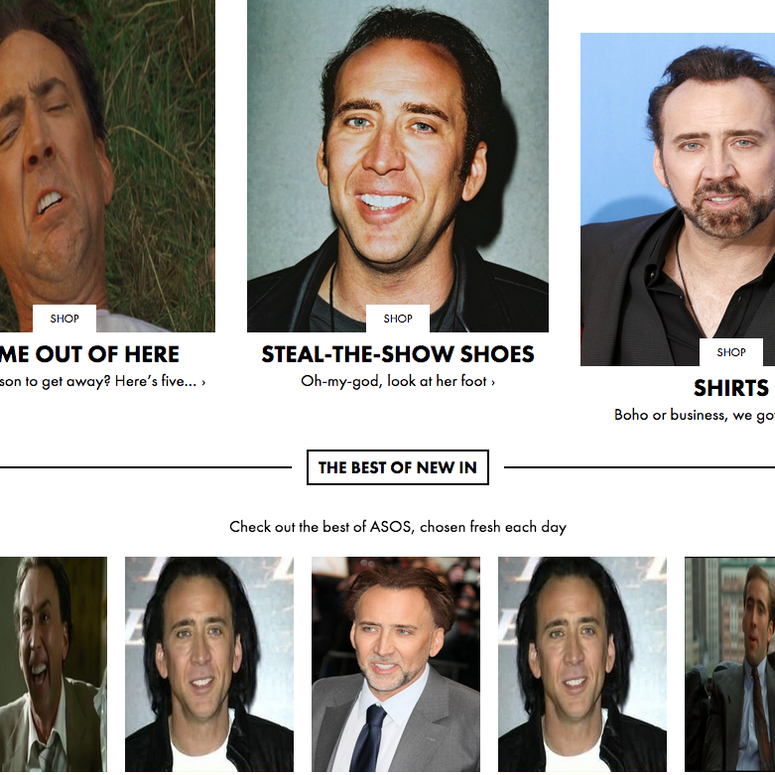Click SHOP button under smiling man in black jacket
Screen dimensions: 775x775
(x=398, y=318)
